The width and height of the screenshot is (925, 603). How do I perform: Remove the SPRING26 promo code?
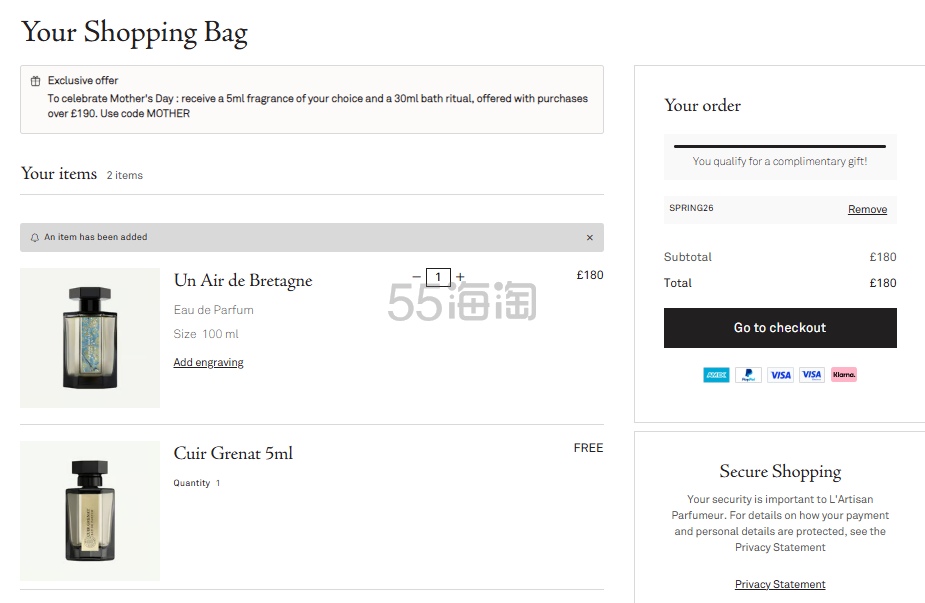[x=867, y=209]
